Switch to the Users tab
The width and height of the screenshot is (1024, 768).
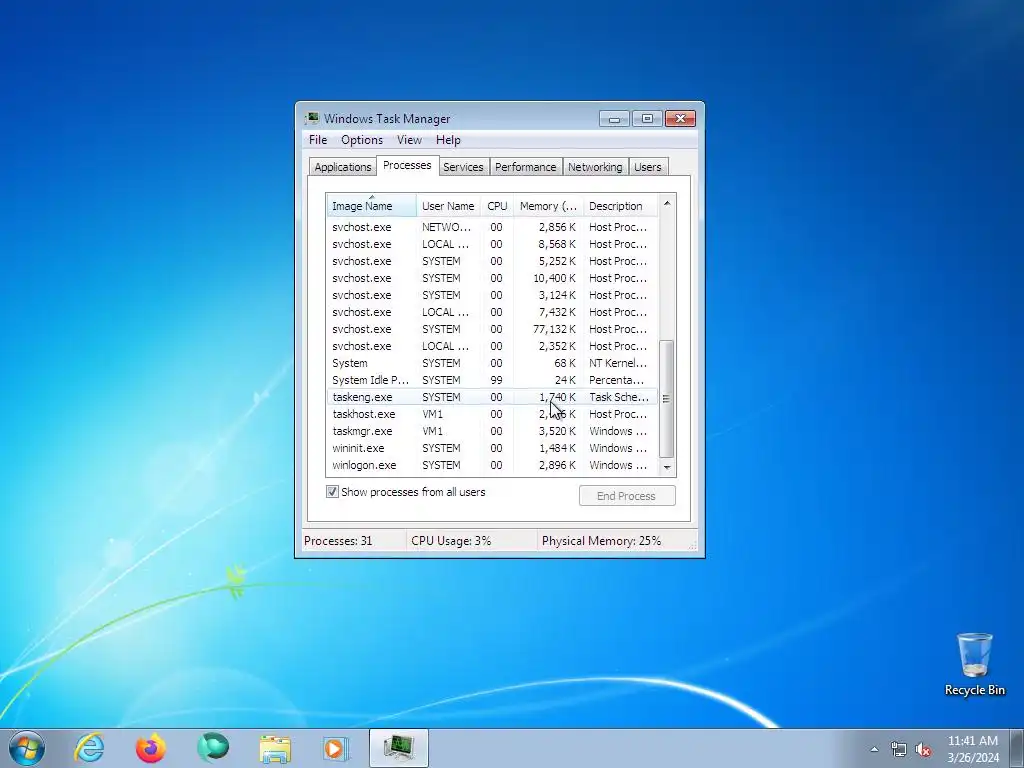click(647, 167)
